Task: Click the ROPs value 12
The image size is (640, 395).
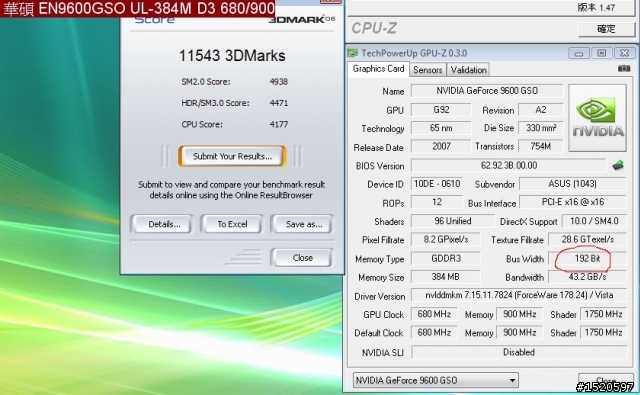Action: [x=437, y=202]
